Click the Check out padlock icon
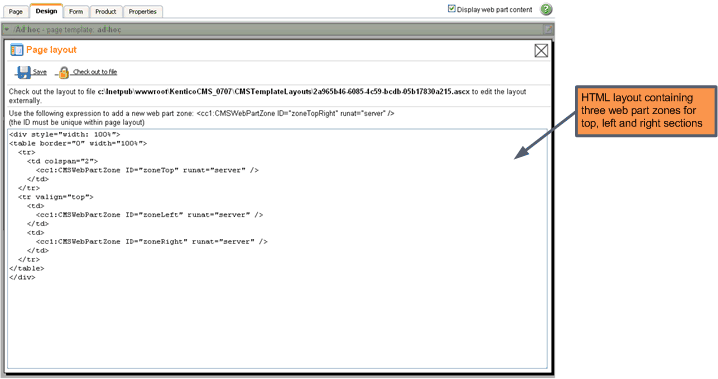718x379 pixels. (63, 72)
